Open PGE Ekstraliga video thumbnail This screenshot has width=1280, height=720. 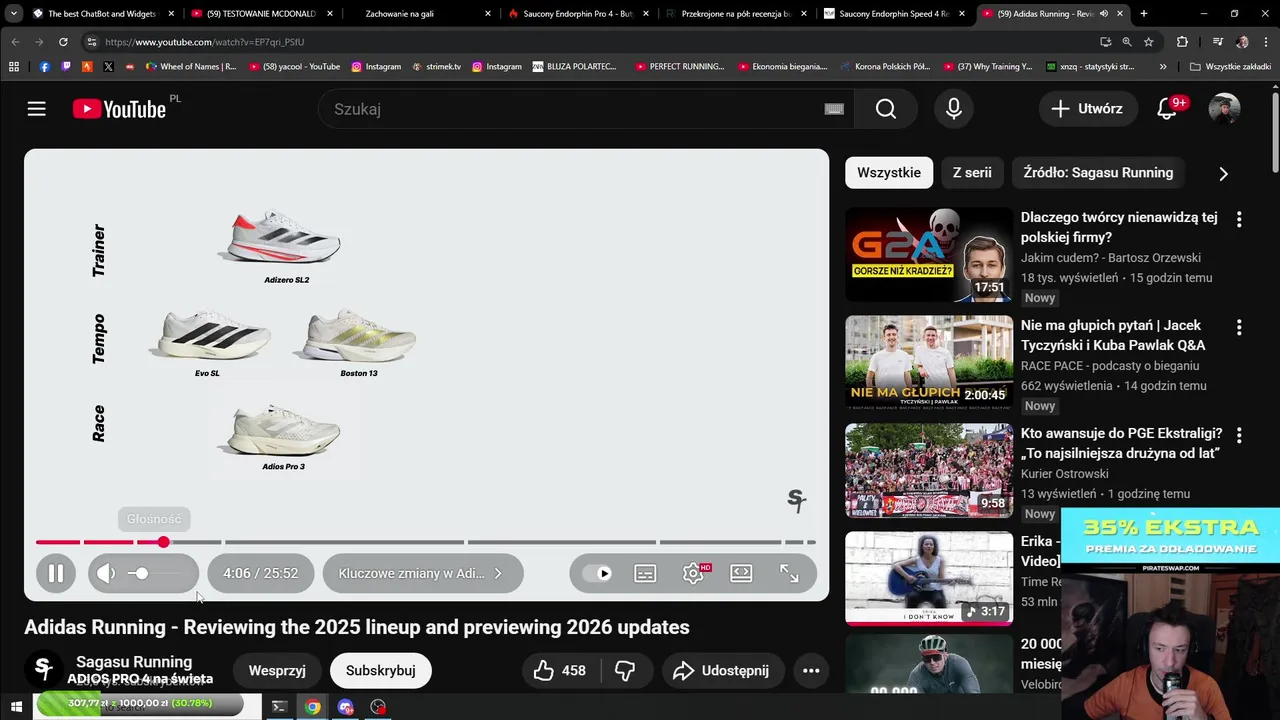coord(929,471)
